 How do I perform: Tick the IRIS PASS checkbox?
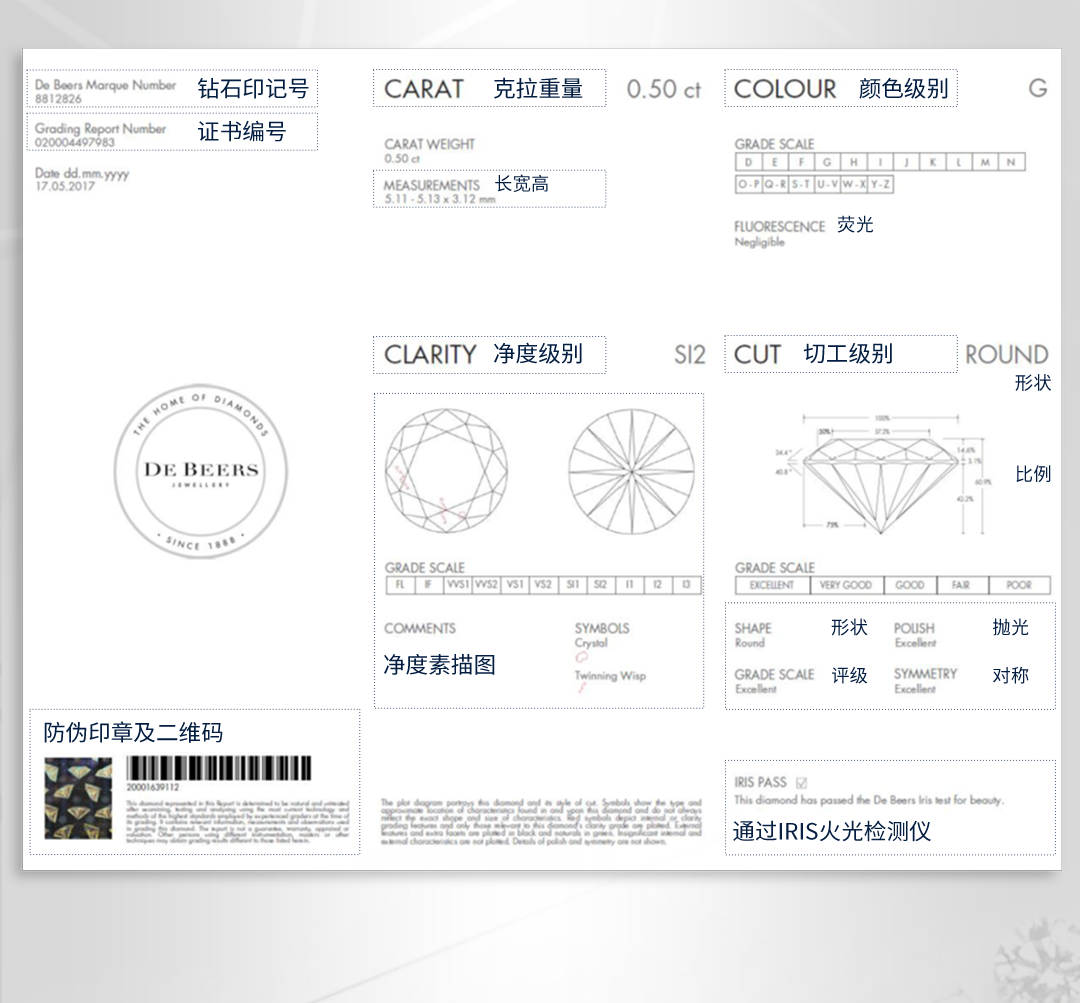801,783
